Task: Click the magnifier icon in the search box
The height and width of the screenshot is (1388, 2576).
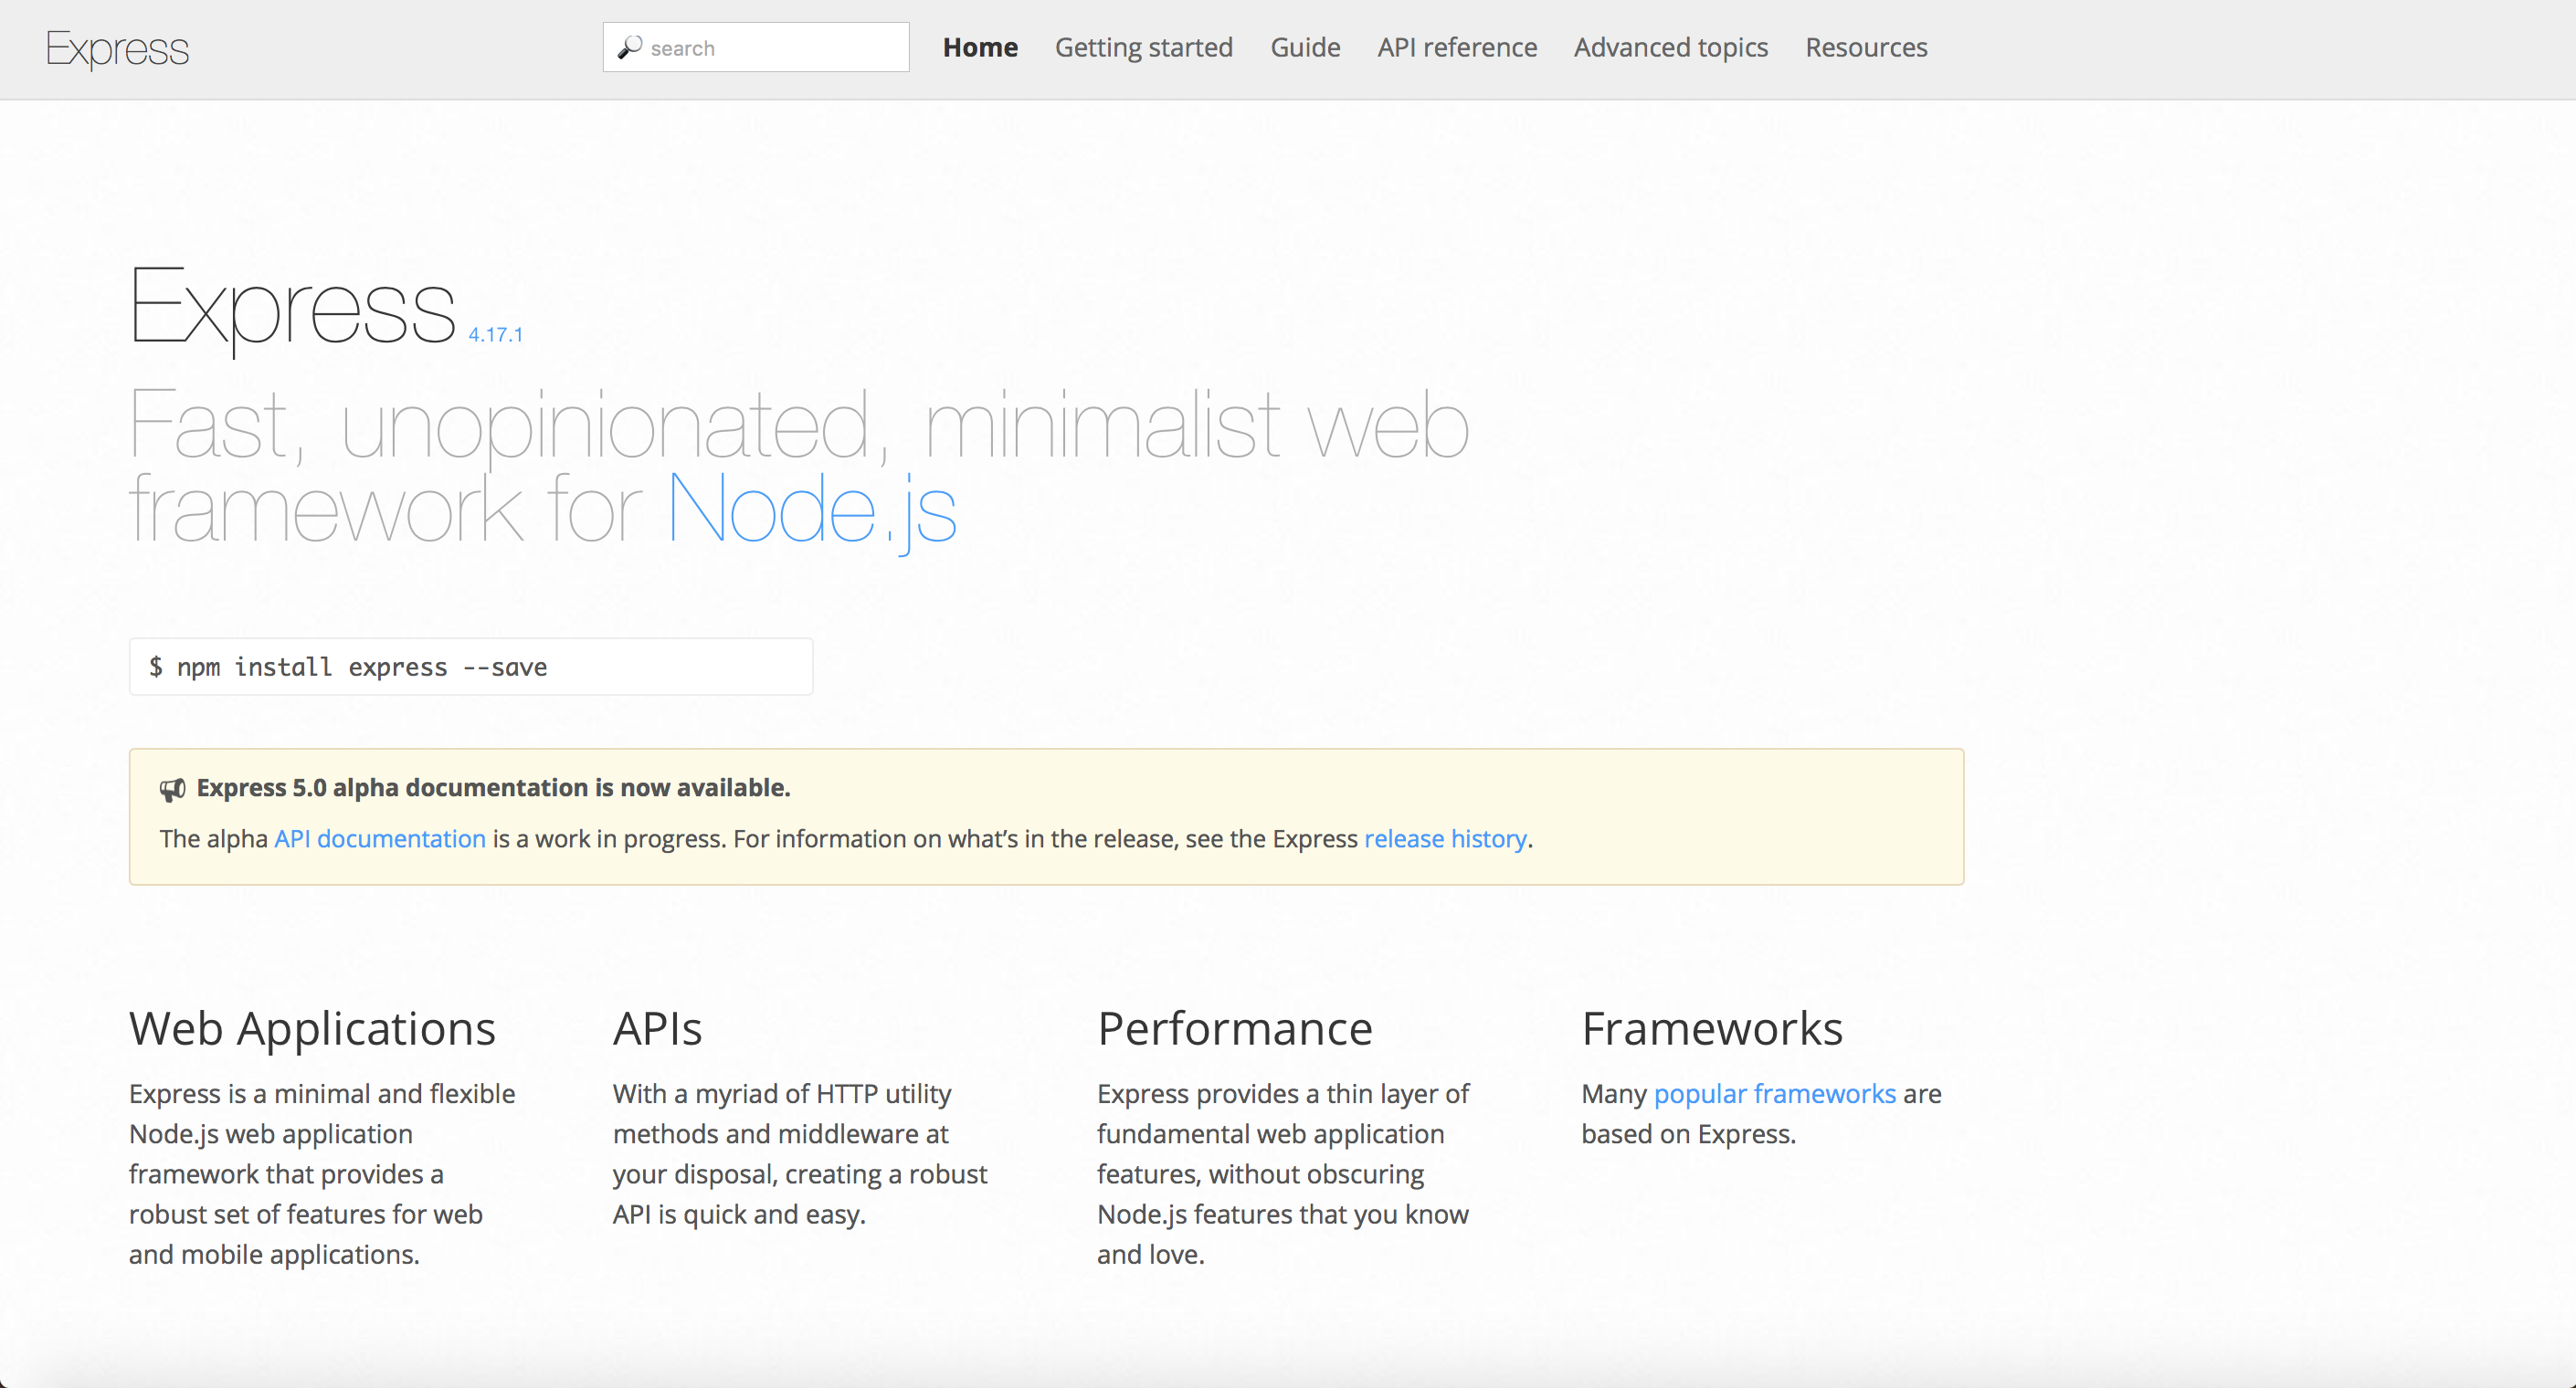Action: coord(629,47)
